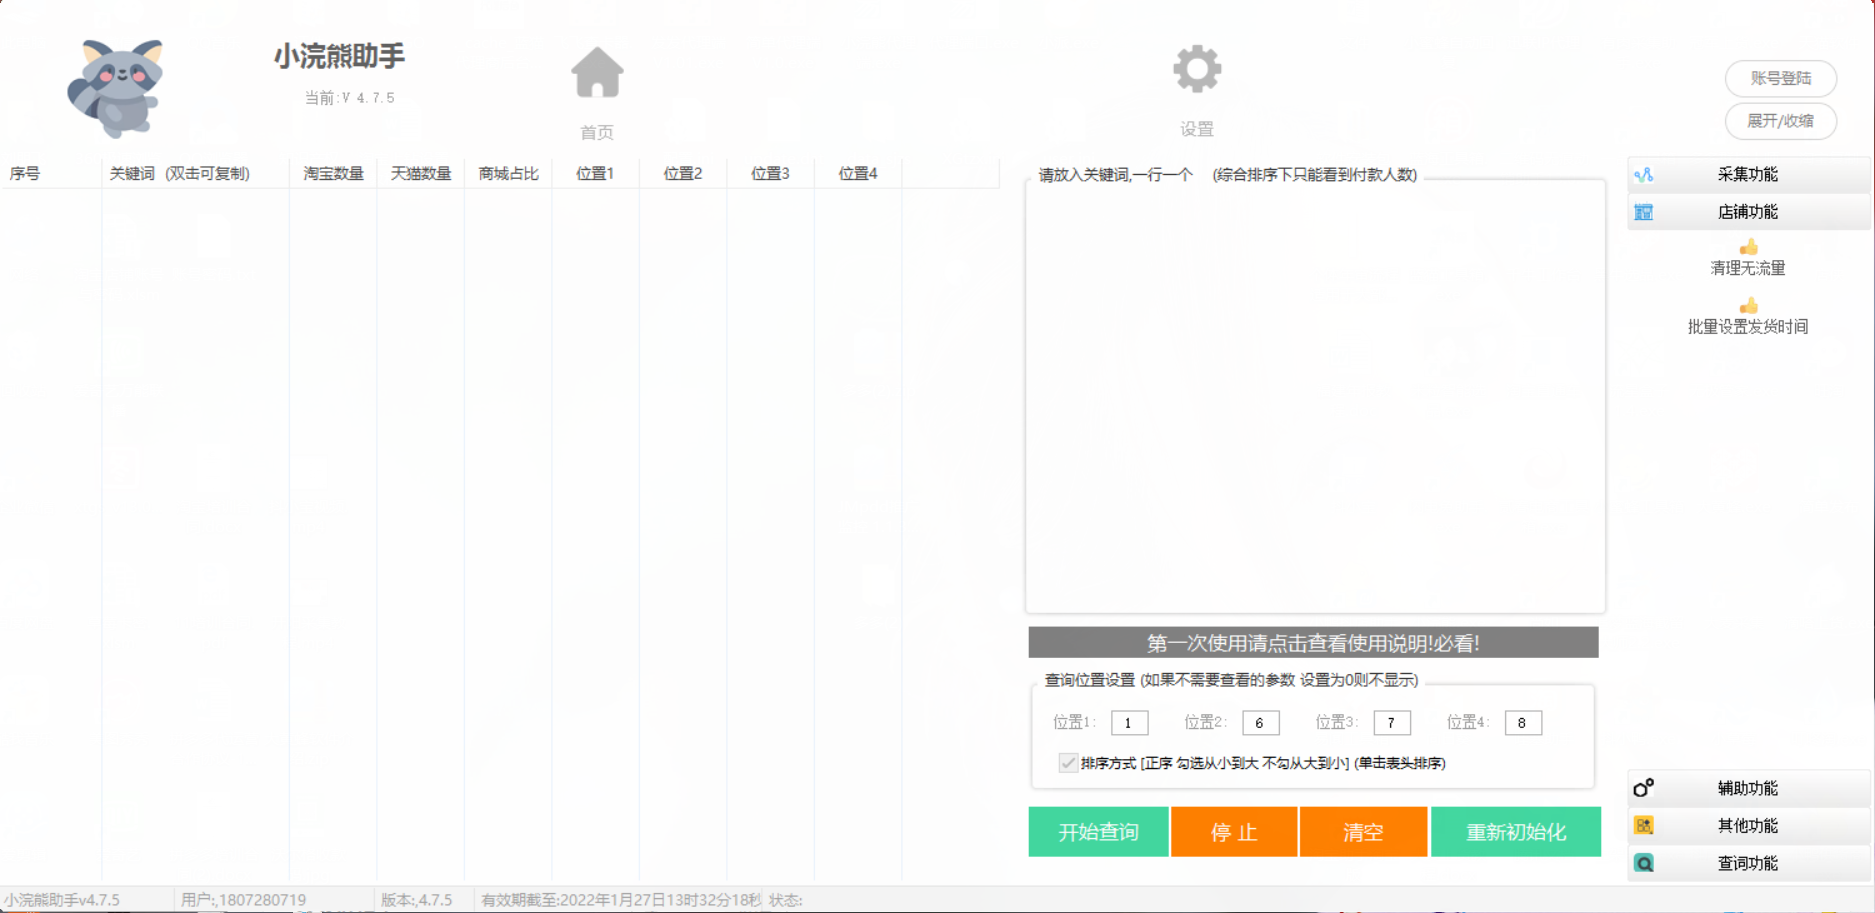Click the home icon labeled 首页

(597, 74)
